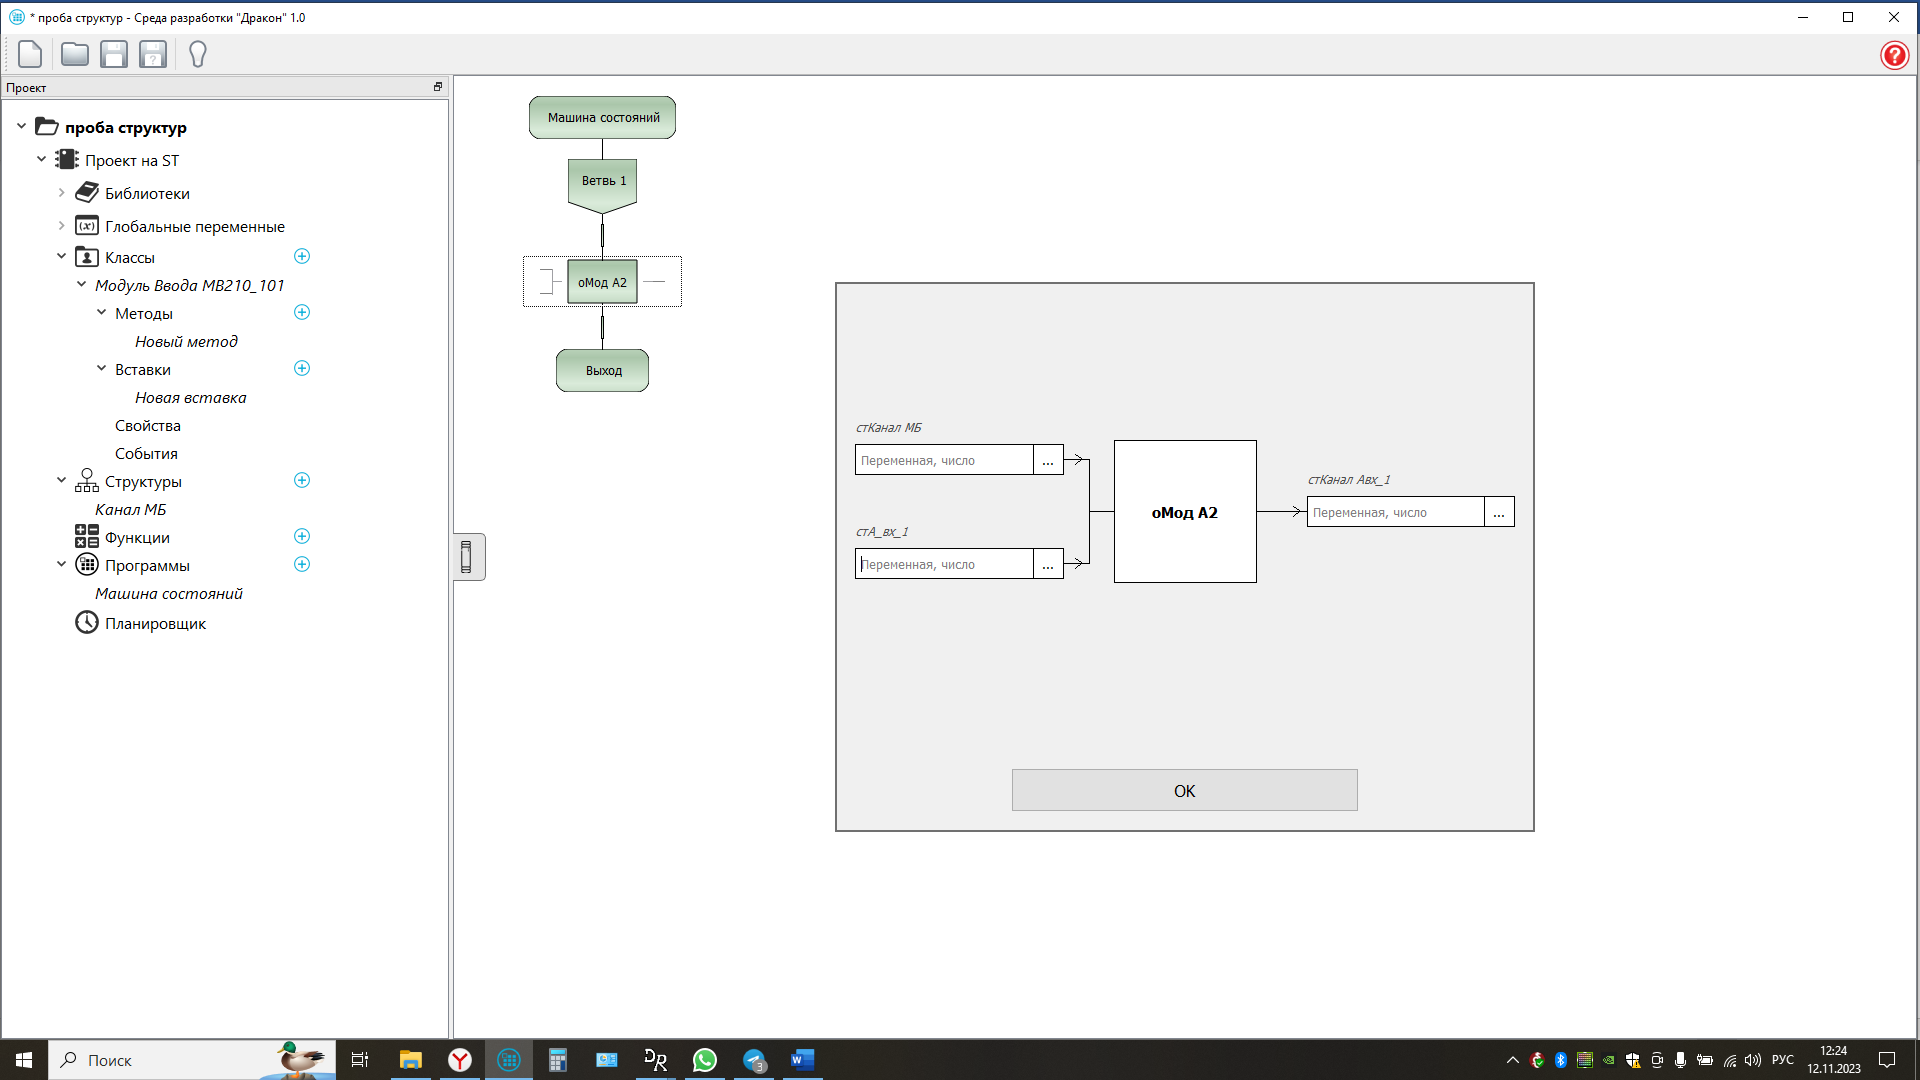Click the Save toolbar icon

pyautogui.click(x=114, y=54)
